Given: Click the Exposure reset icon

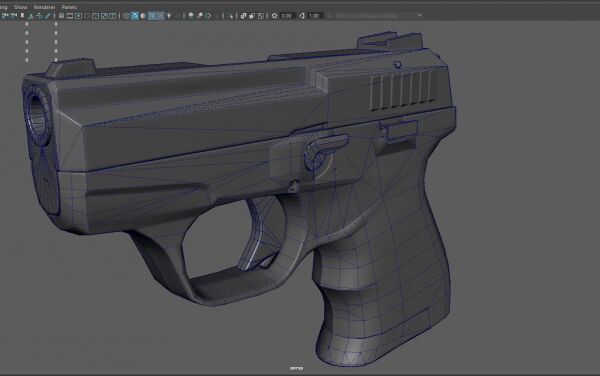Looking at the screenshot, I should click(x=275, y=16).
